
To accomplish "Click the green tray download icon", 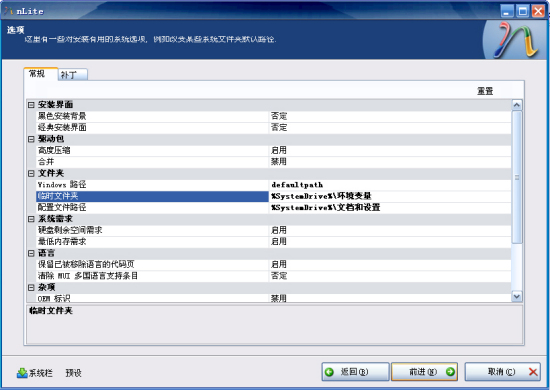I will pyautogui.click(x=22, y=373).
